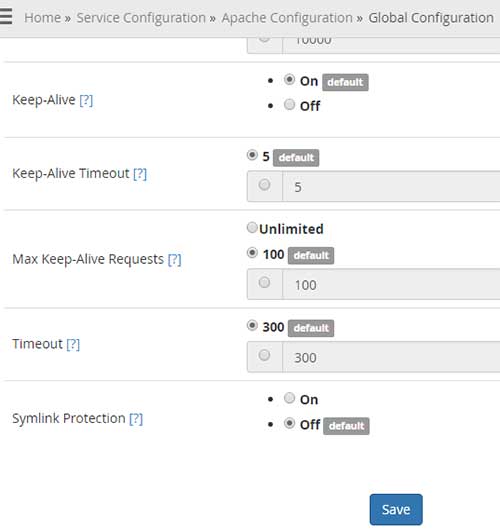Focus the custom Timeout field showing 300
The height and width of the screenshot is (531, 500).
[x=391, y=357]
